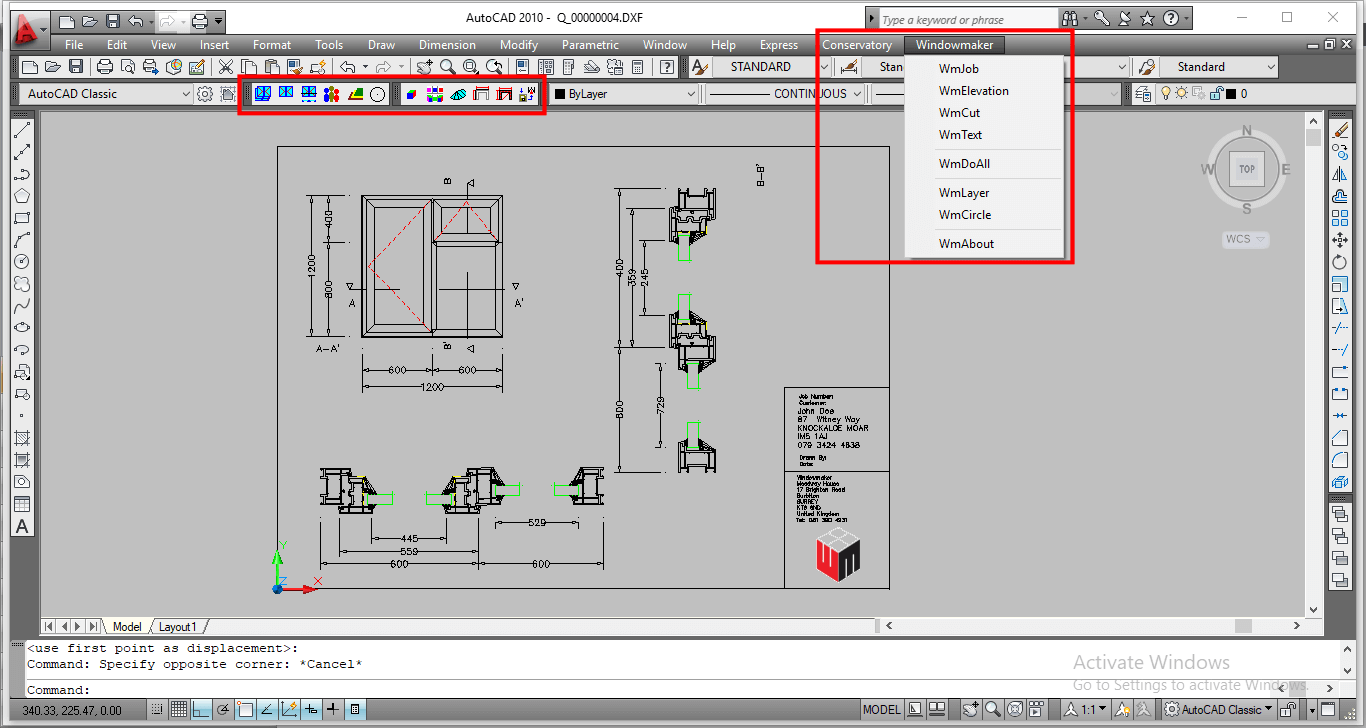Open the Conservatory menu

click(856, 45)
